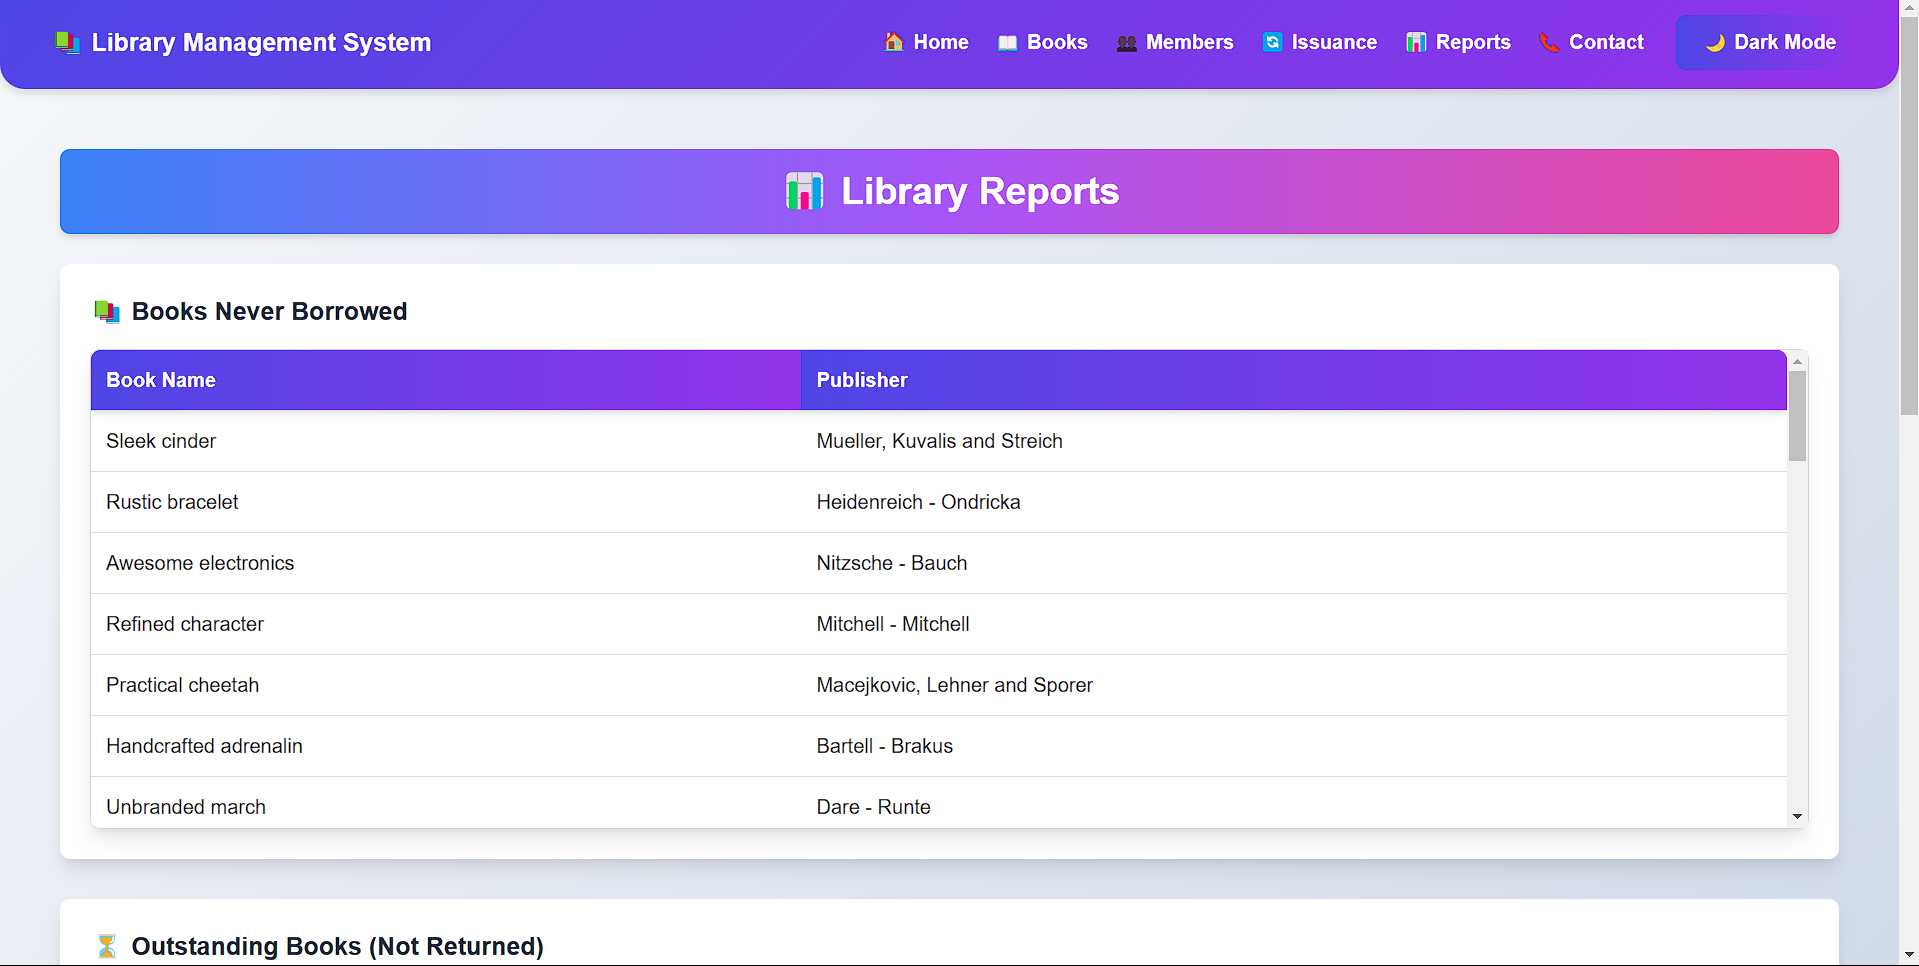
Task: Click the Publisher column header
Action: (1294, 380)
